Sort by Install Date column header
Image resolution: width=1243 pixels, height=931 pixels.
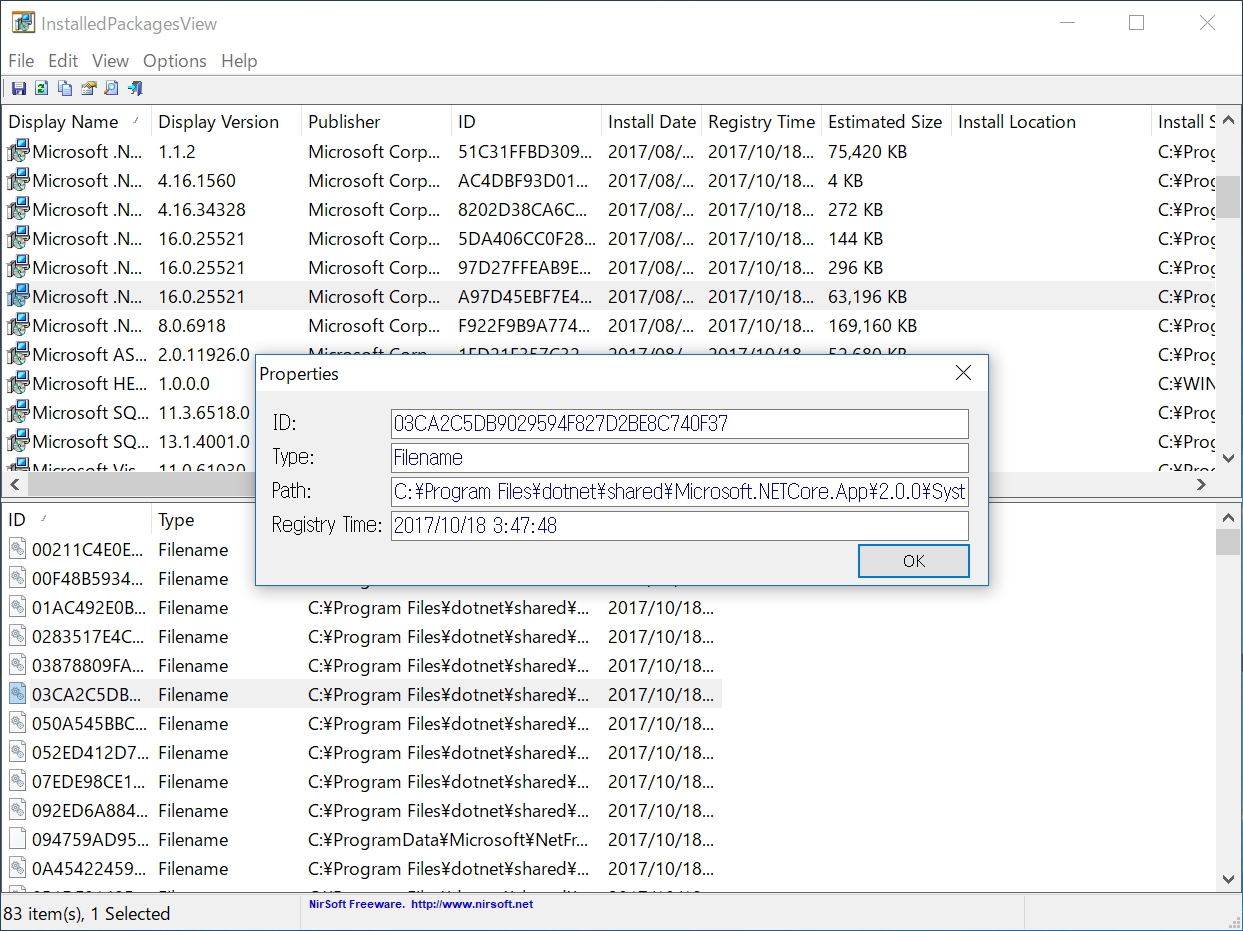[x=651, y=122]
